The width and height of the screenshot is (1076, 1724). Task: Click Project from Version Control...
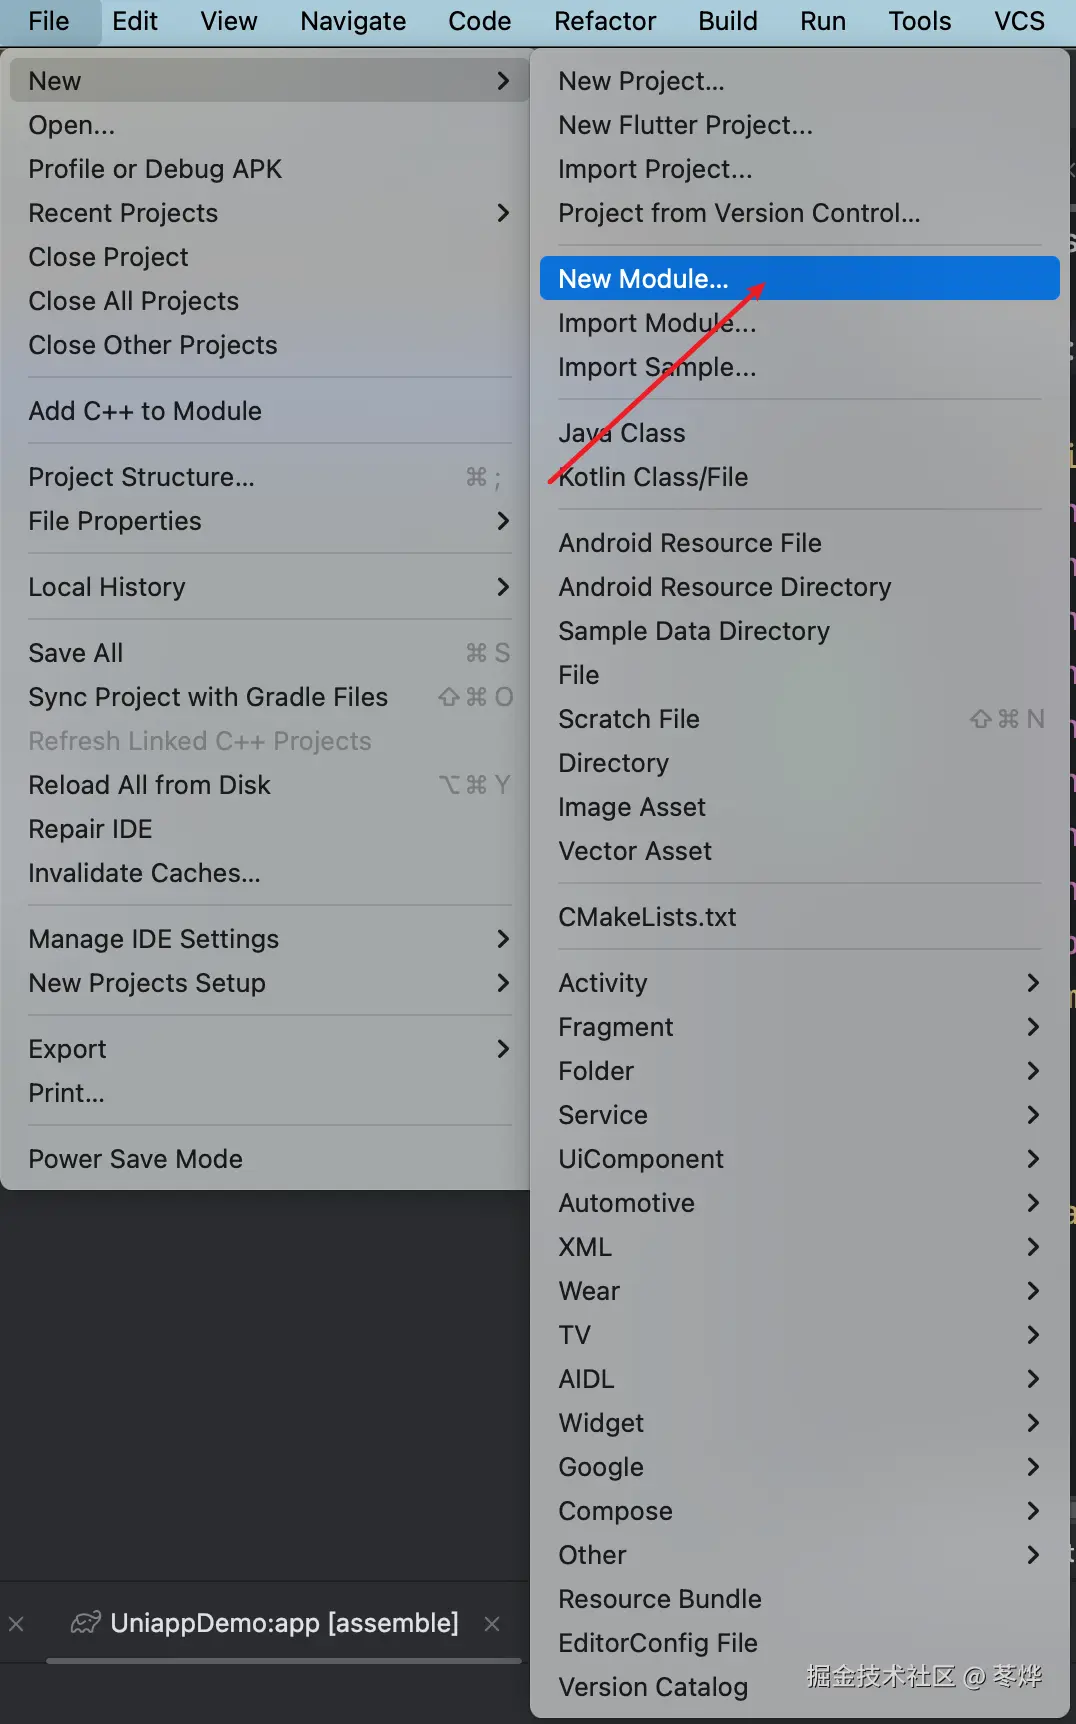[x=740, y=213]
